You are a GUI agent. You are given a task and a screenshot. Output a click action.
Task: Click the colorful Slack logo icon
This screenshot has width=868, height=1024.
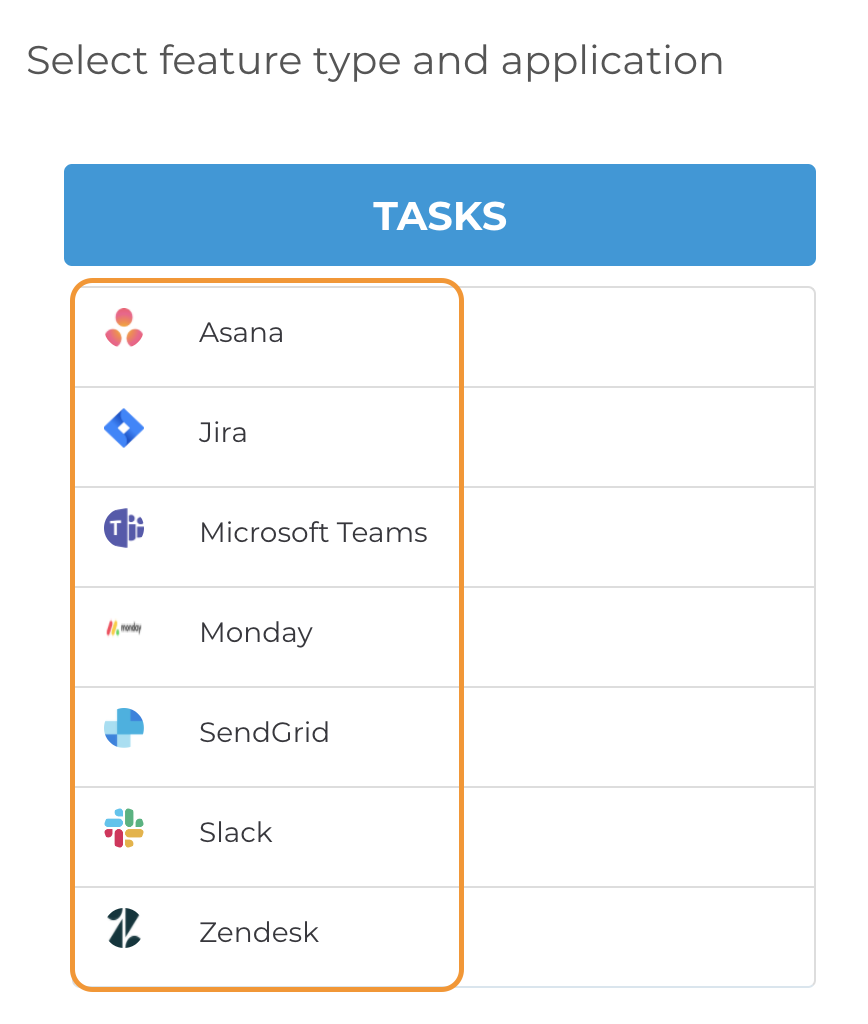pyautogui.click(x=124, y=829)
